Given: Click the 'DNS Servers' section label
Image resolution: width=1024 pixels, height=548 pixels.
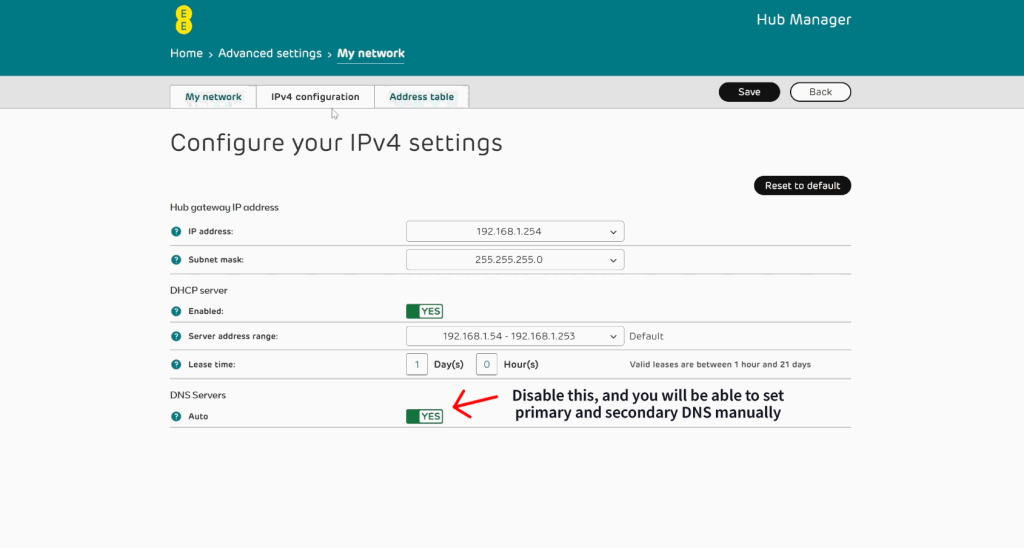Looking at the screenshot, I should click(x=198, y=395).
